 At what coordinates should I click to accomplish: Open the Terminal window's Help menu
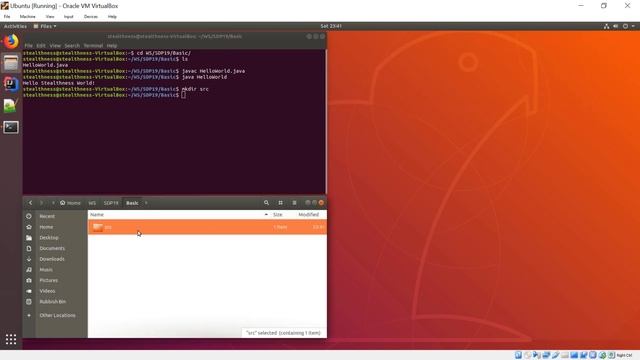111,46
